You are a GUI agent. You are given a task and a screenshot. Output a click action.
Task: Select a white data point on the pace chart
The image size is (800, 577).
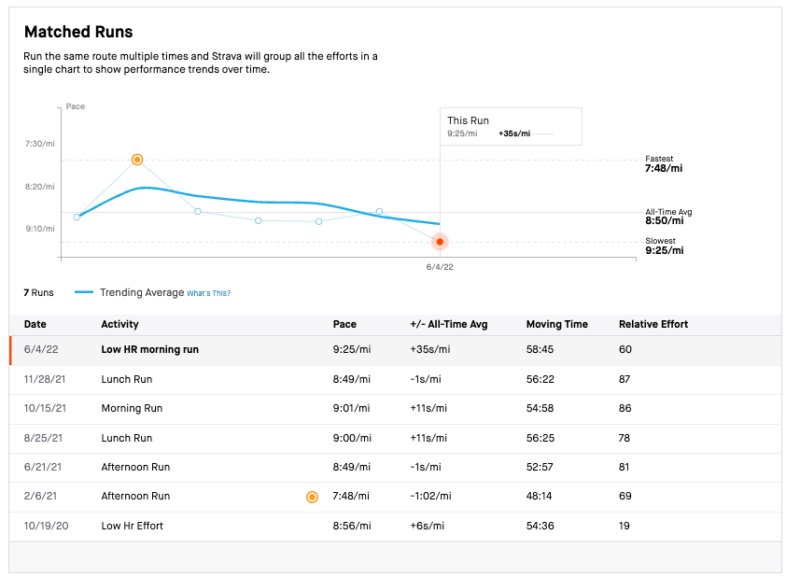[197, 211]
